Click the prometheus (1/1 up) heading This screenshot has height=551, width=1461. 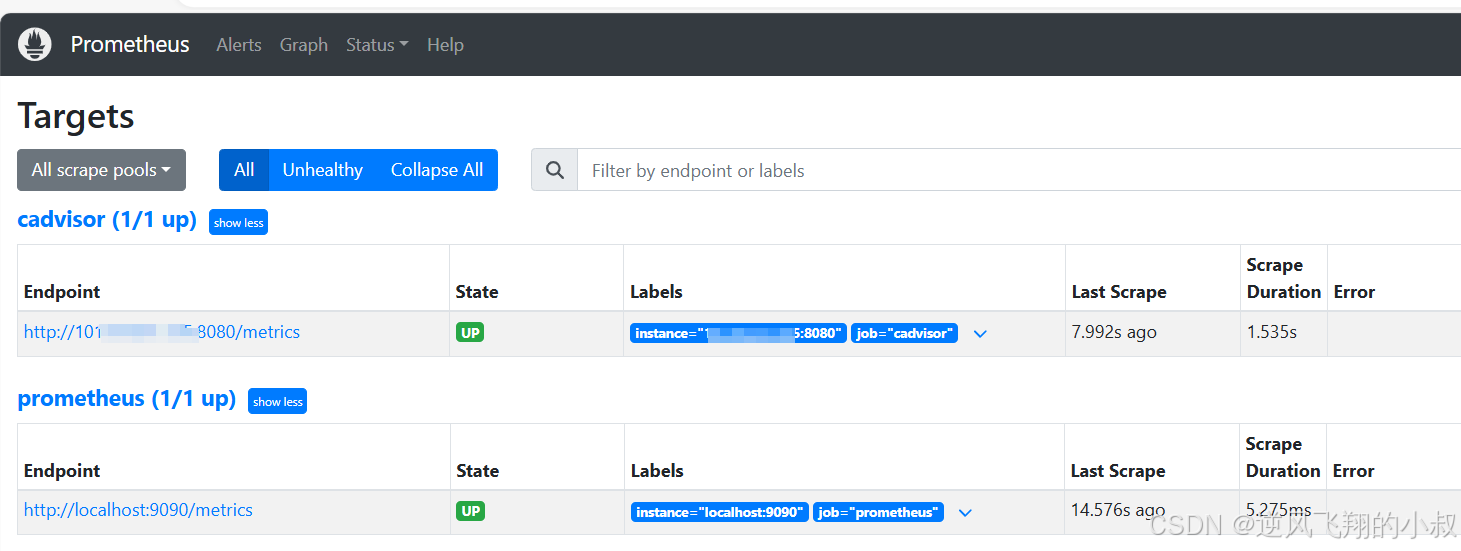pos(127,399)
